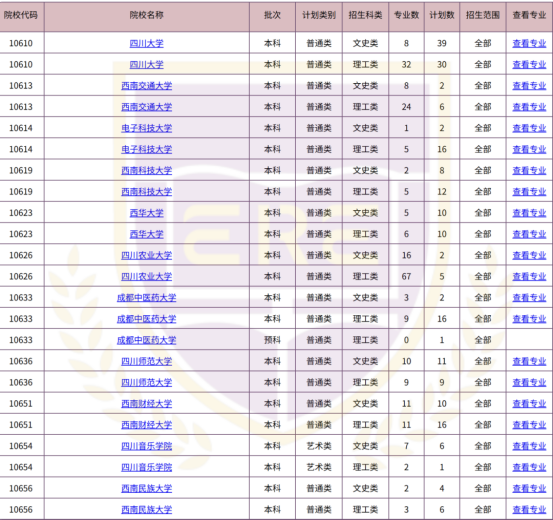The width and height of the screenshot is (553, 520).
Task: Click 查看专业 for 电子科技大学 理工类
Action: click(x=529, y=149)
